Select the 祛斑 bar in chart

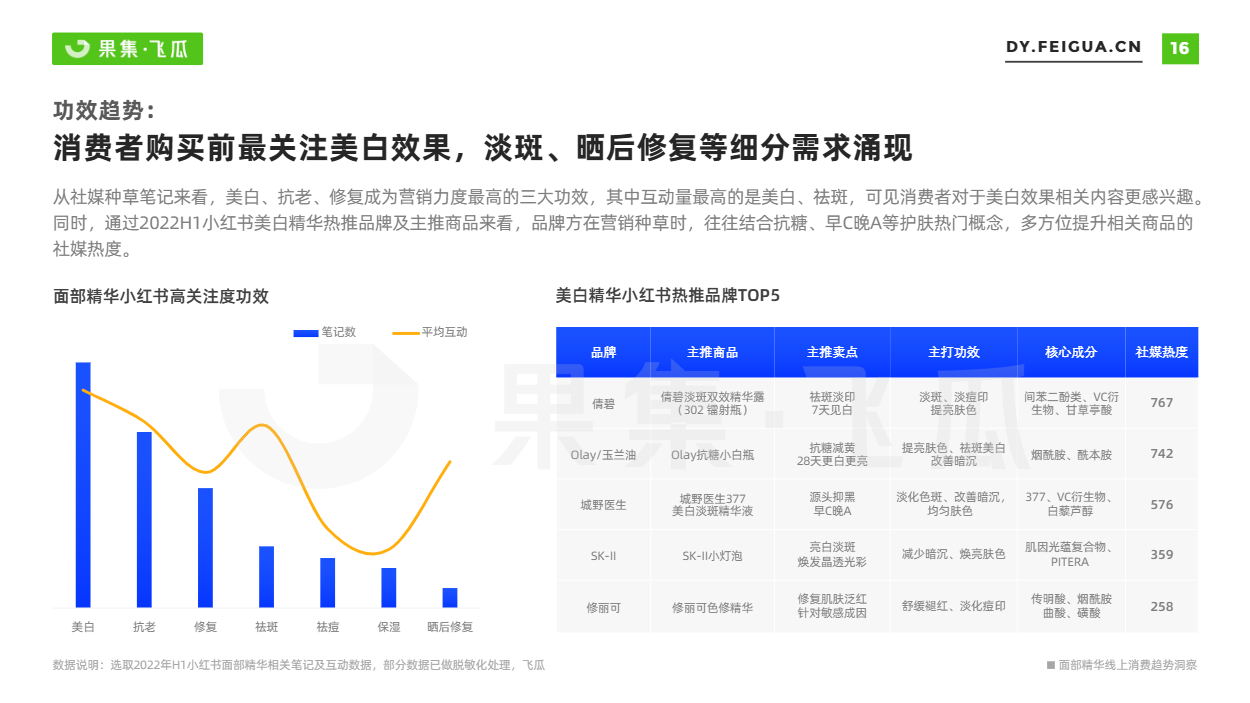(266, 577)
